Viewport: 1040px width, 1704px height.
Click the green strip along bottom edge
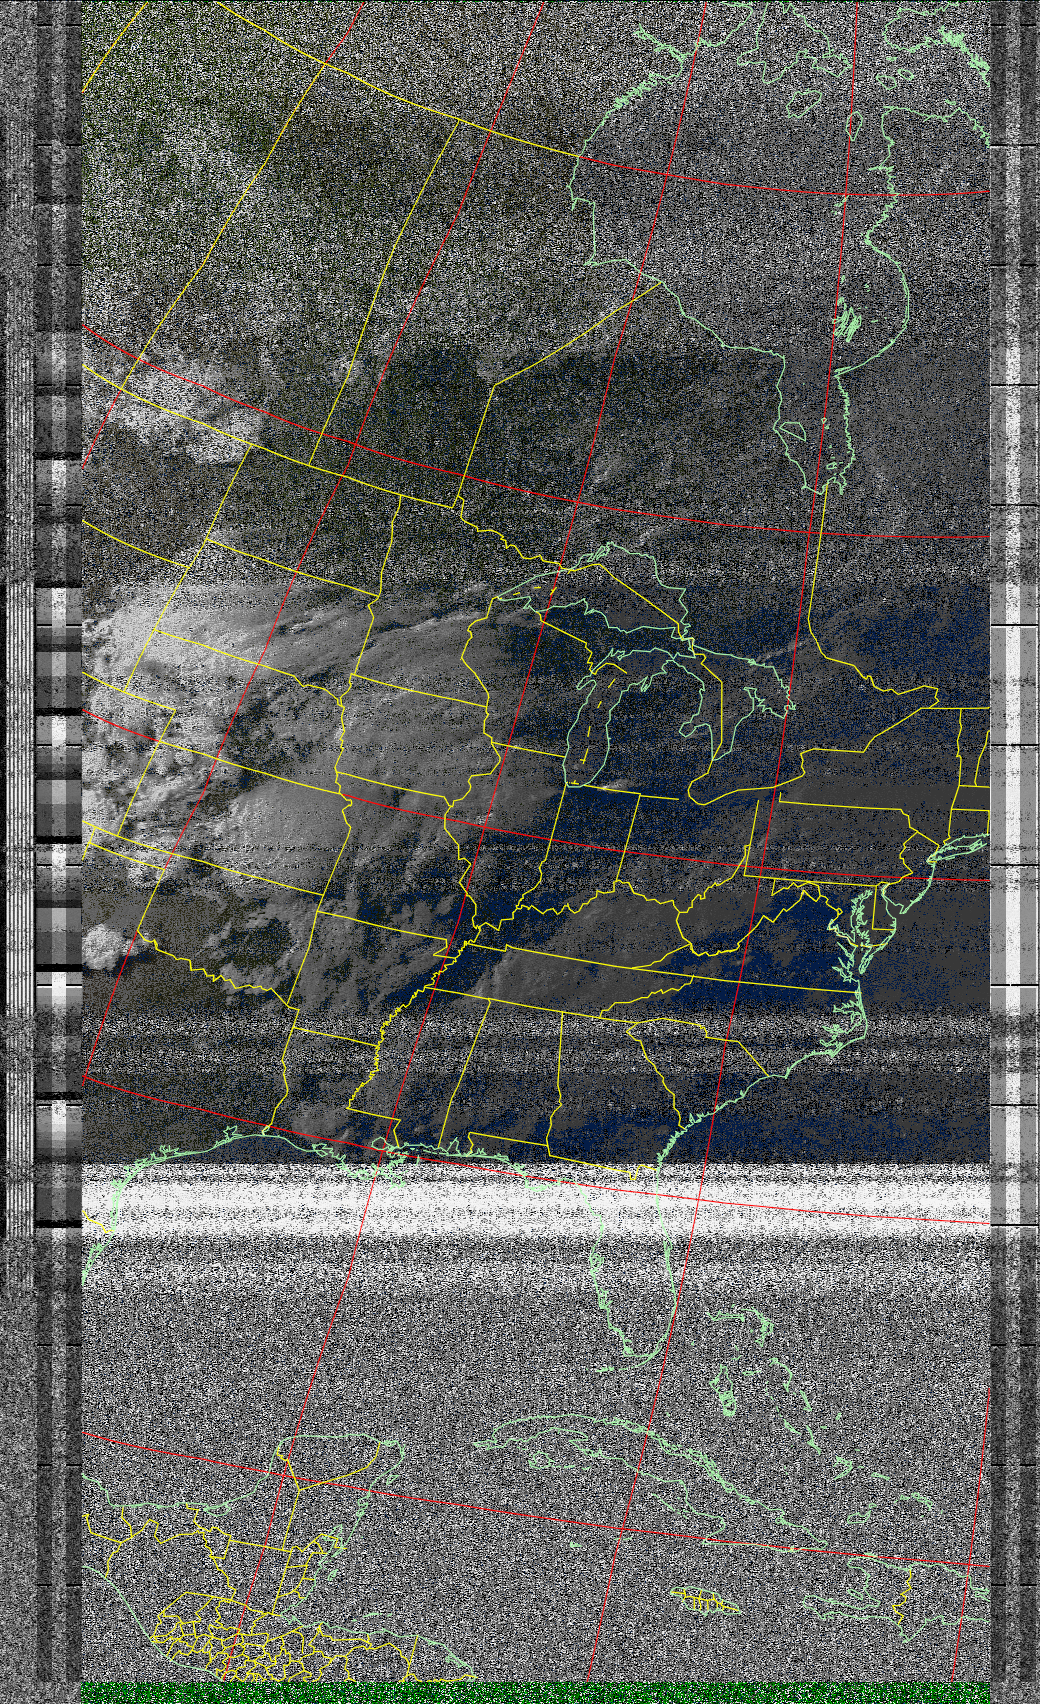coord(535,1692)
